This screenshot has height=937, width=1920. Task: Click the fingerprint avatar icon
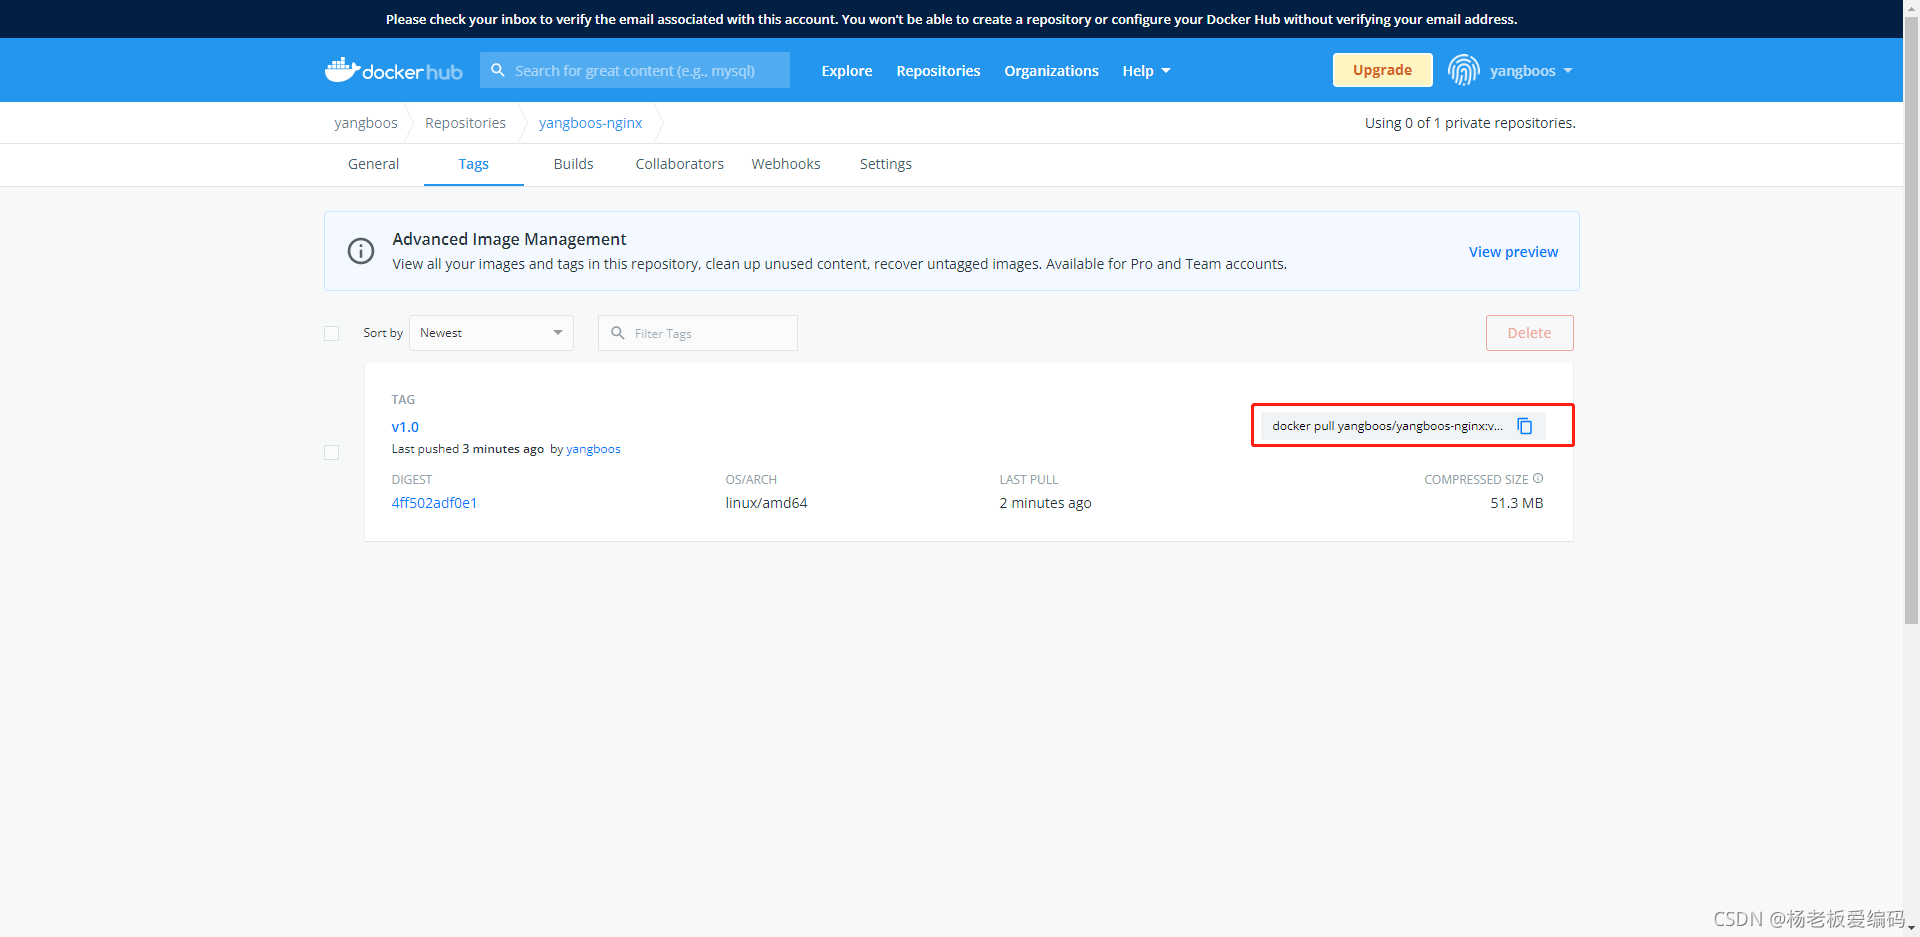[1463, 70]
